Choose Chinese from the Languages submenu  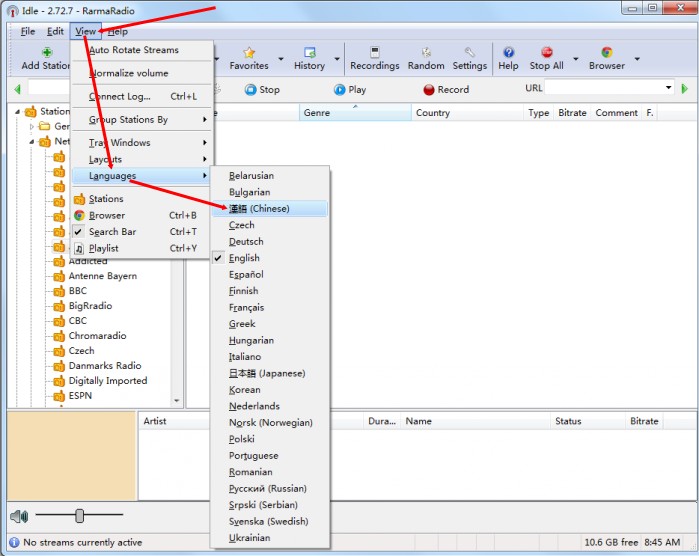coord(259,209)
